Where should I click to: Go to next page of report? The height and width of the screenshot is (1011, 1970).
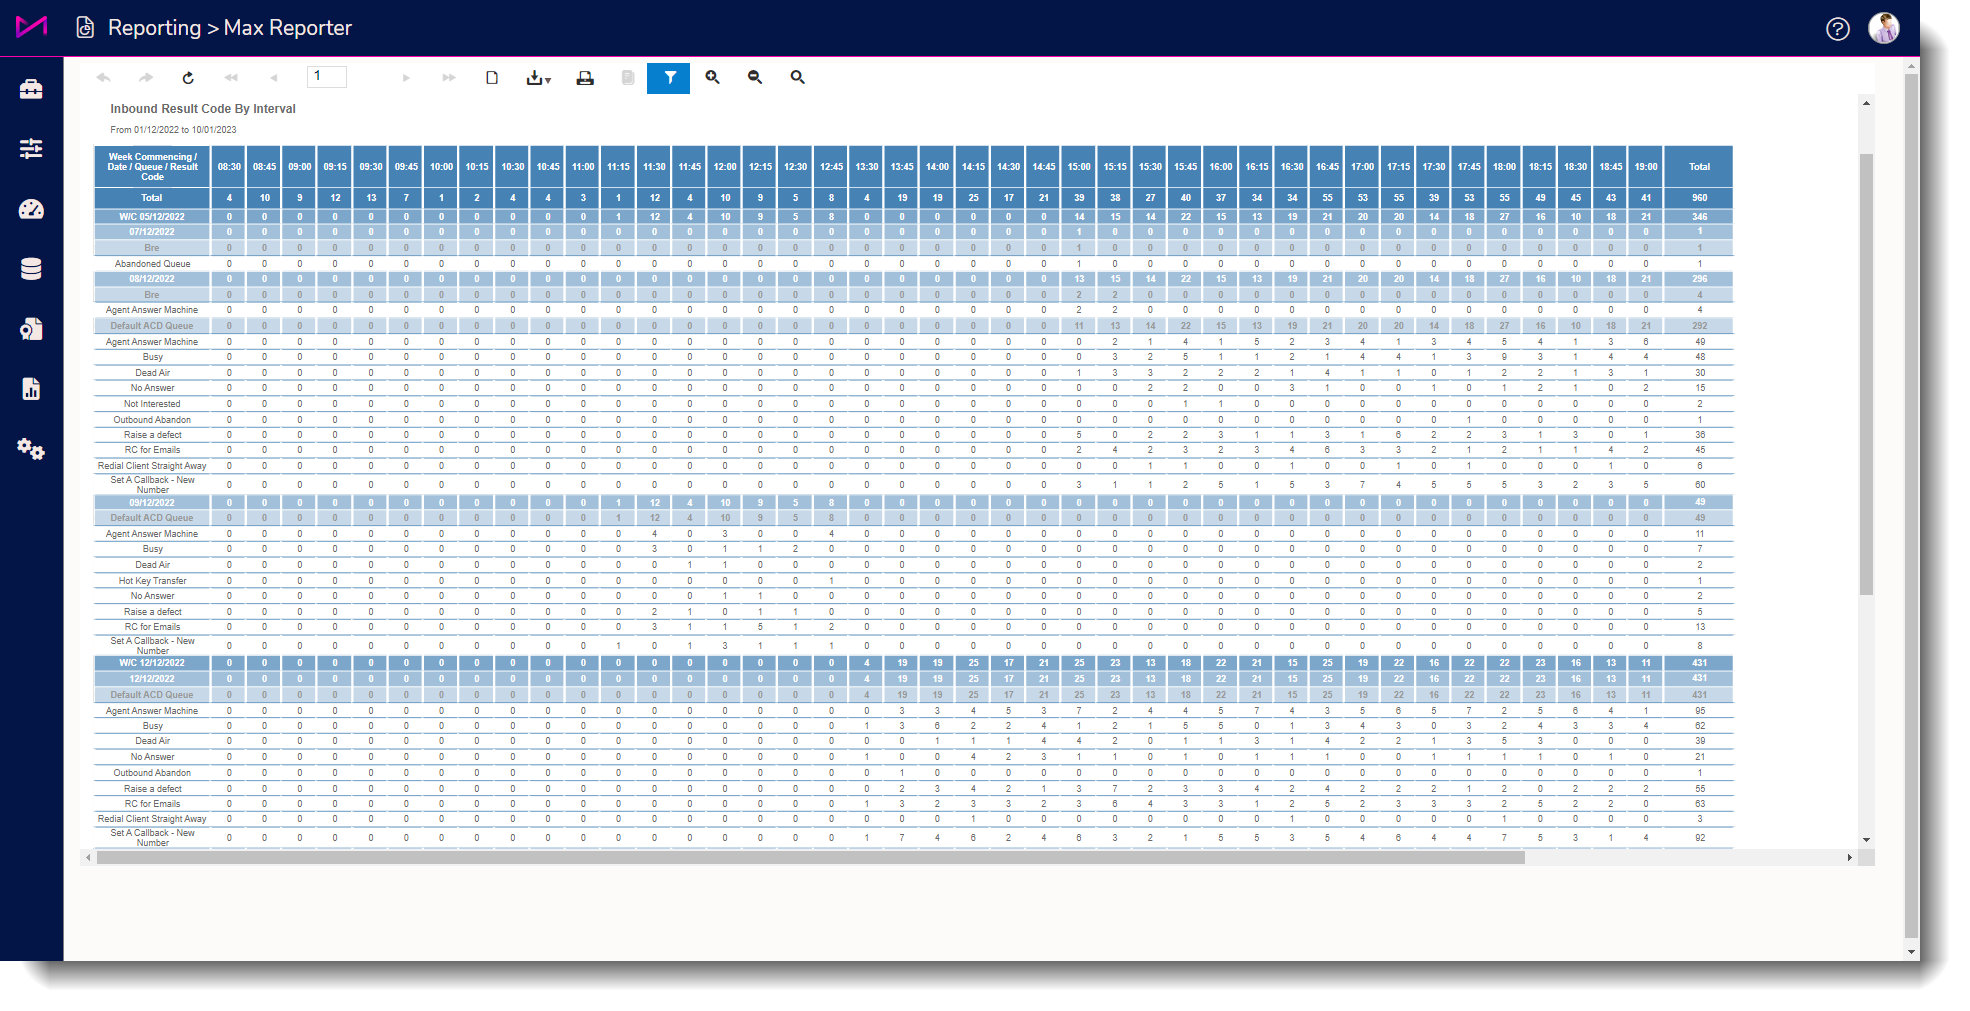pos(406,78)
